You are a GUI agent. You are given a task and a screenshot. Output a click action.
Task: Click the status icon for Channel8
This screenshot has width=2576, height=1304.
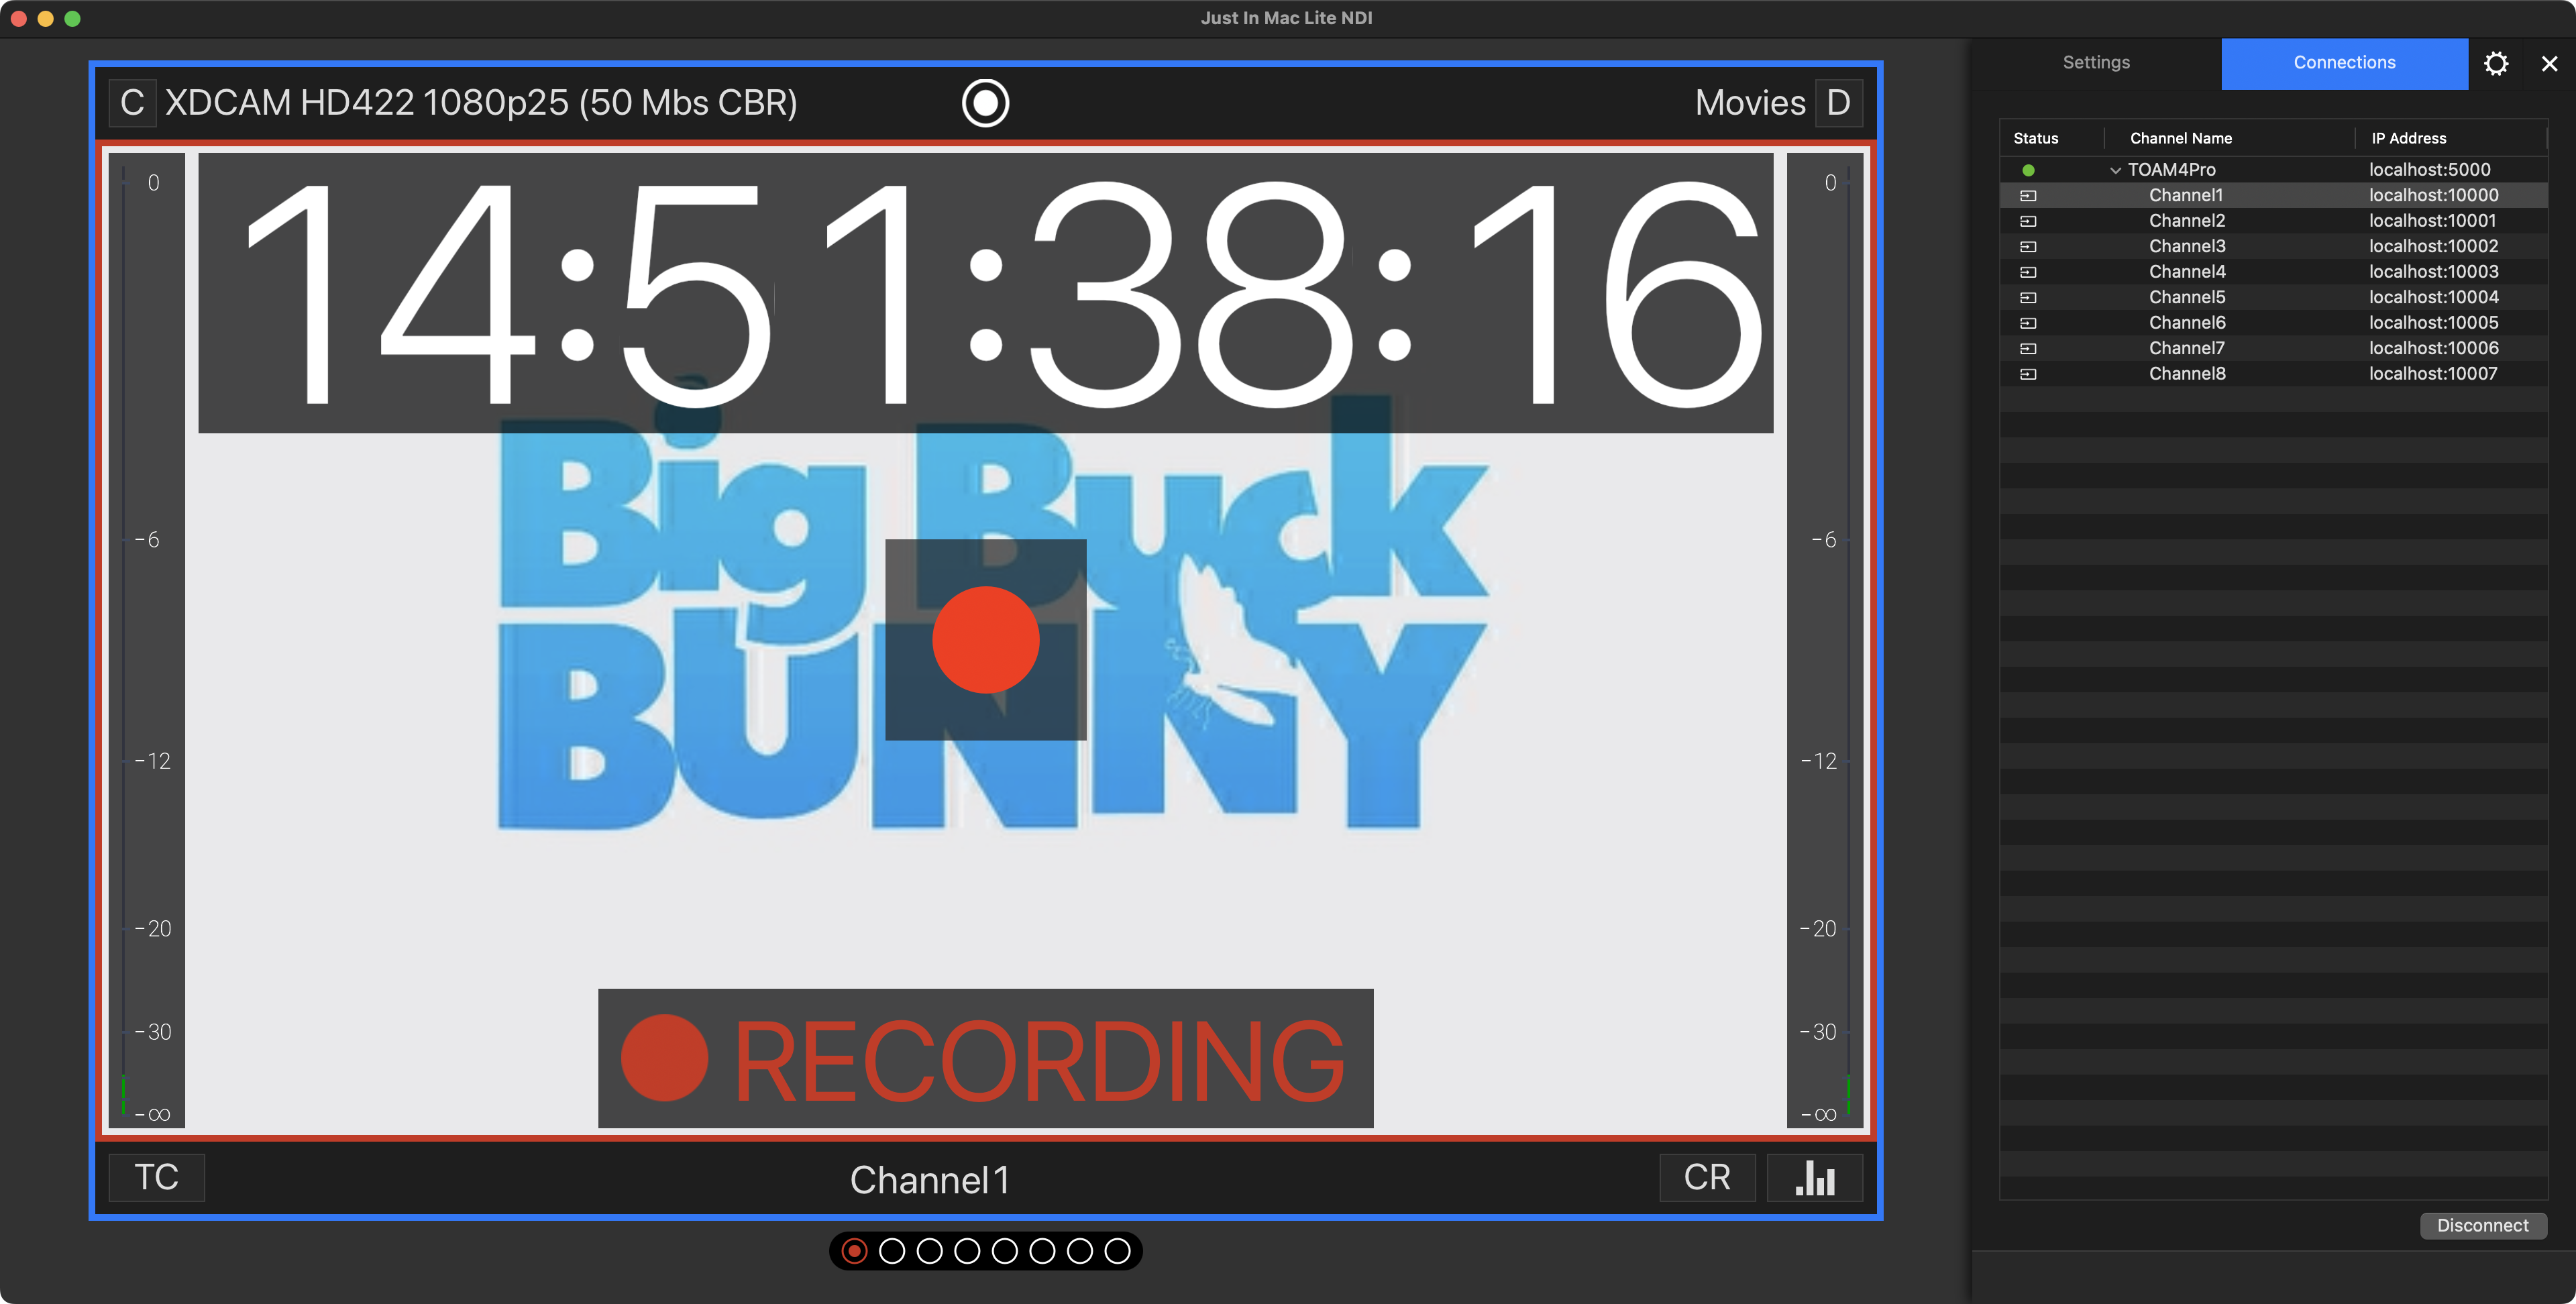click(2028, 374)
